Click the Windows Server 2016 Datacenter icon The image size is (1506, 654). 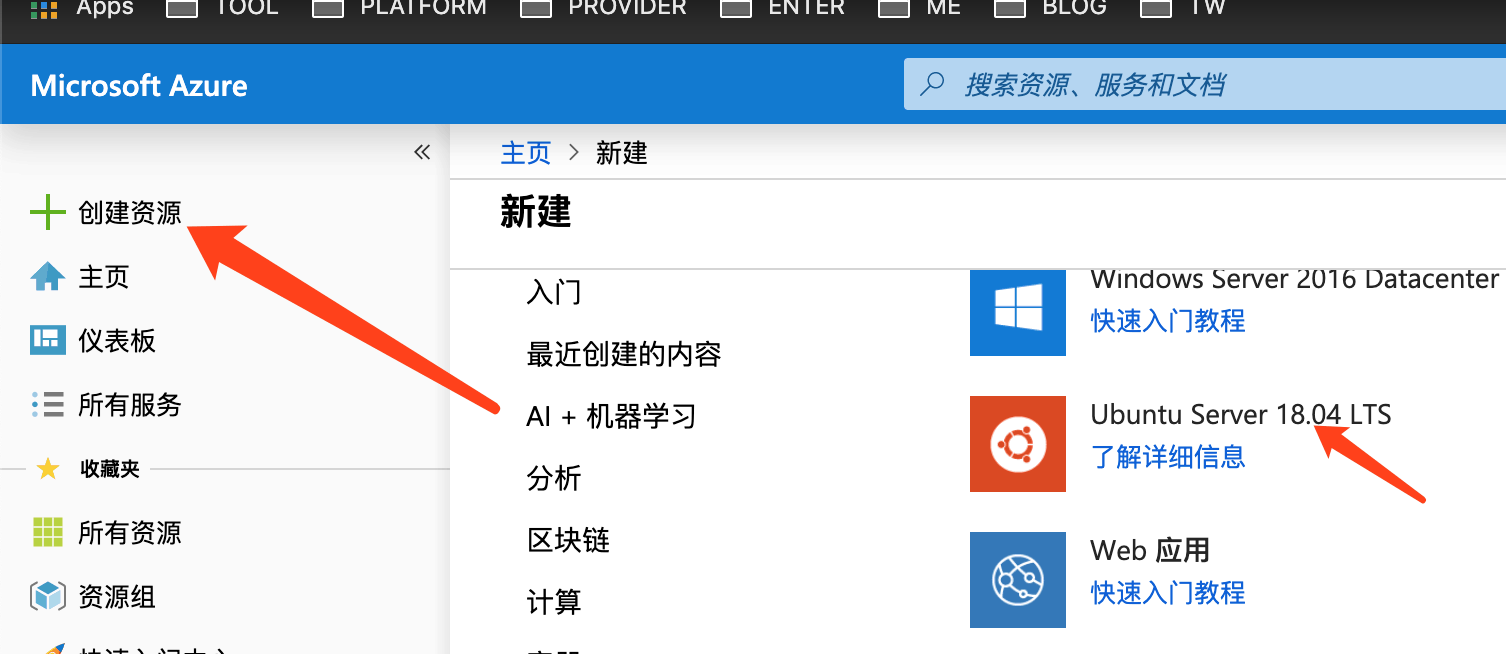coord(1018,313)
